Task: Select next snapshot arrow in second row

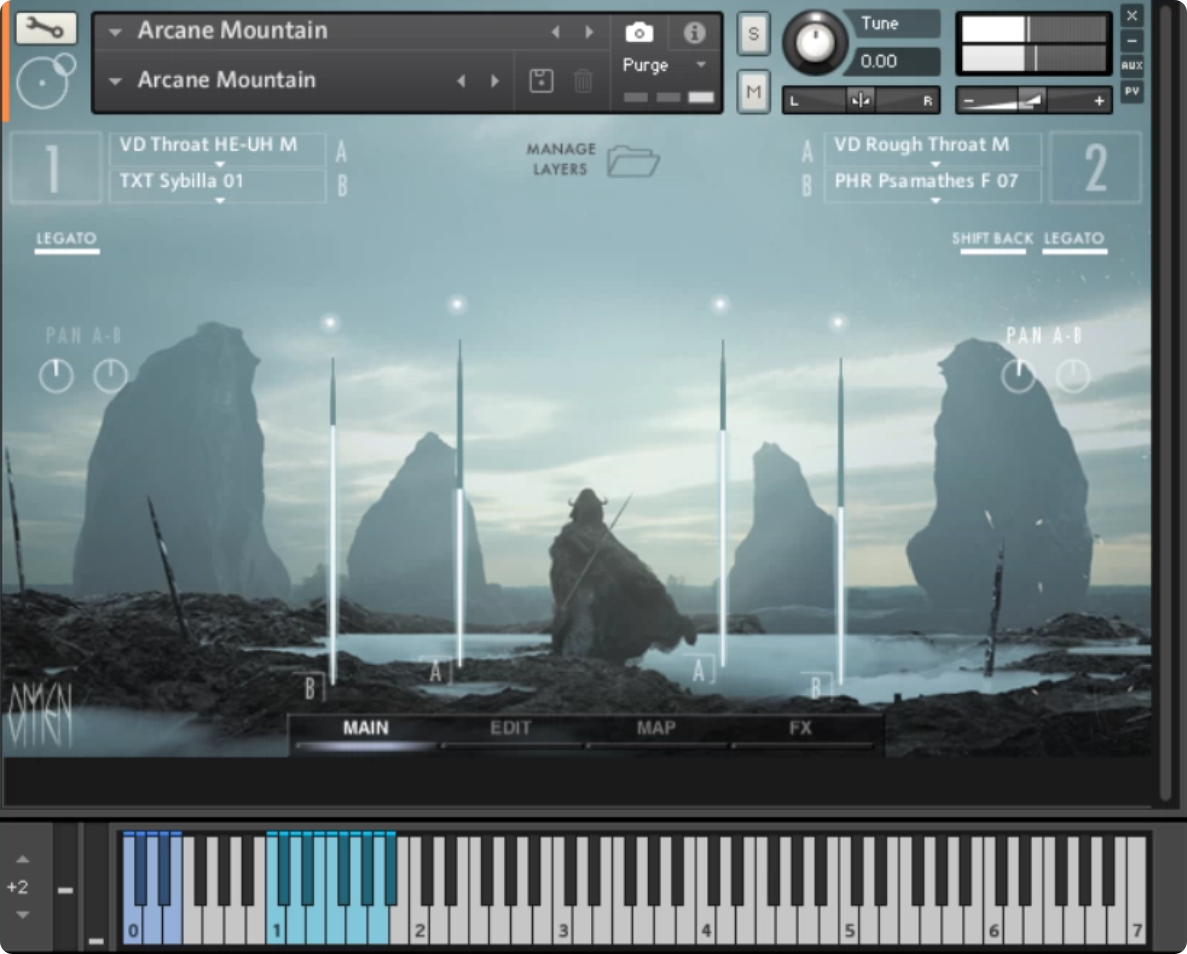Action: click(495, 80)
